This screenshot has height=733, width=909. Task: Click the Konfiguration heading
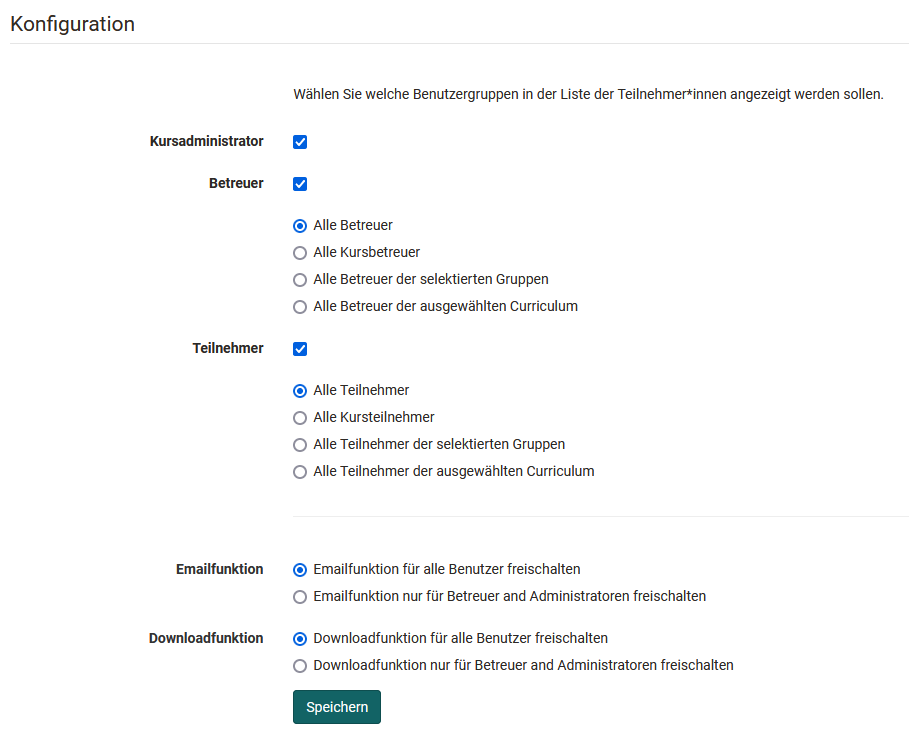point(71,24)
